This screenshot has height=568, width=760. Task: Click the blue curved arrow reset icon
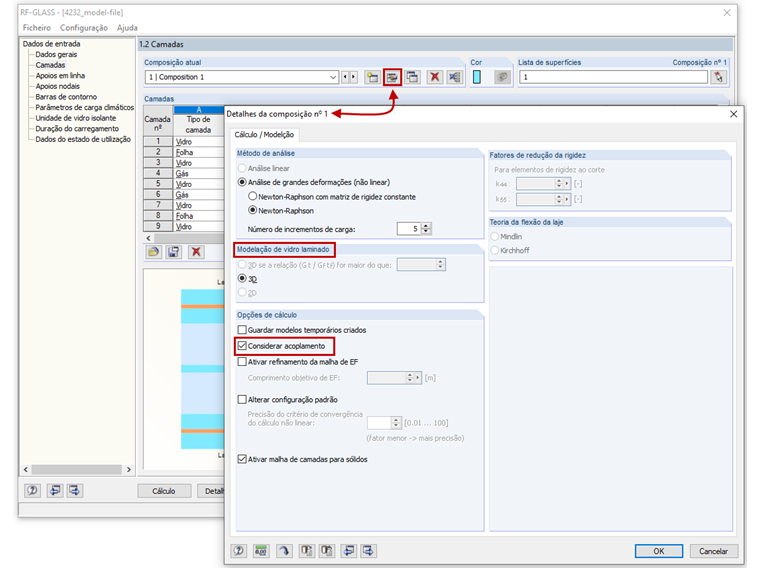point(284,551)
